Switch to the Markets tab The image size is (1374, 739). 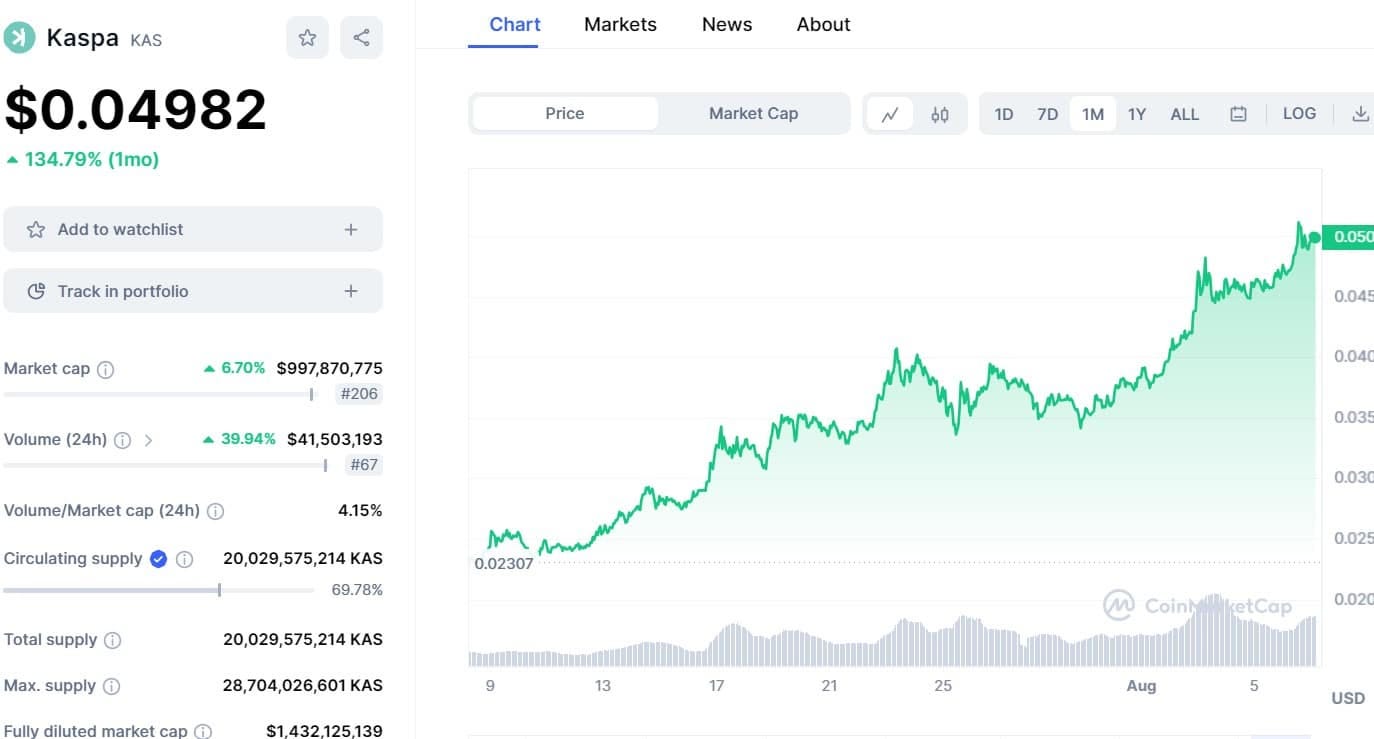[620, 24]
